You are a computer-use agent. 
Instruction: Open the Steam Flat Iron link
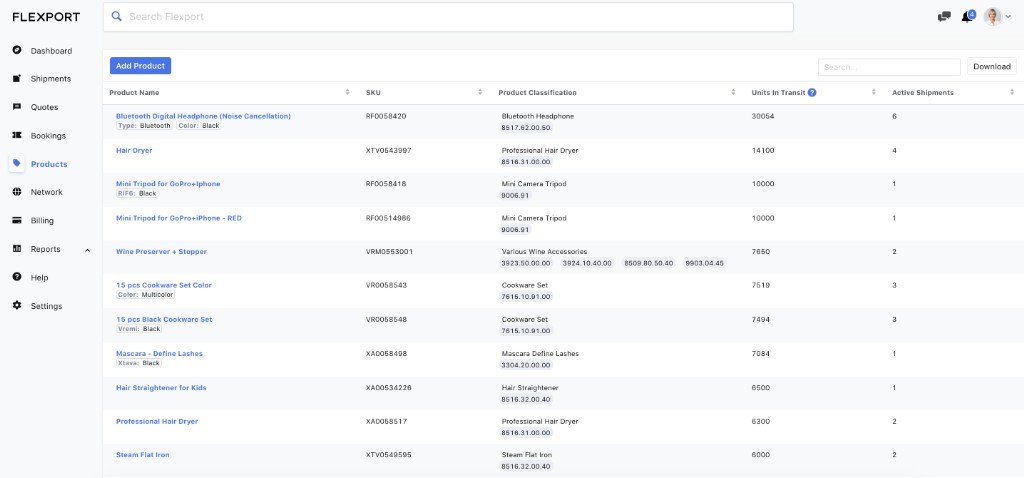tap(142, 455)
